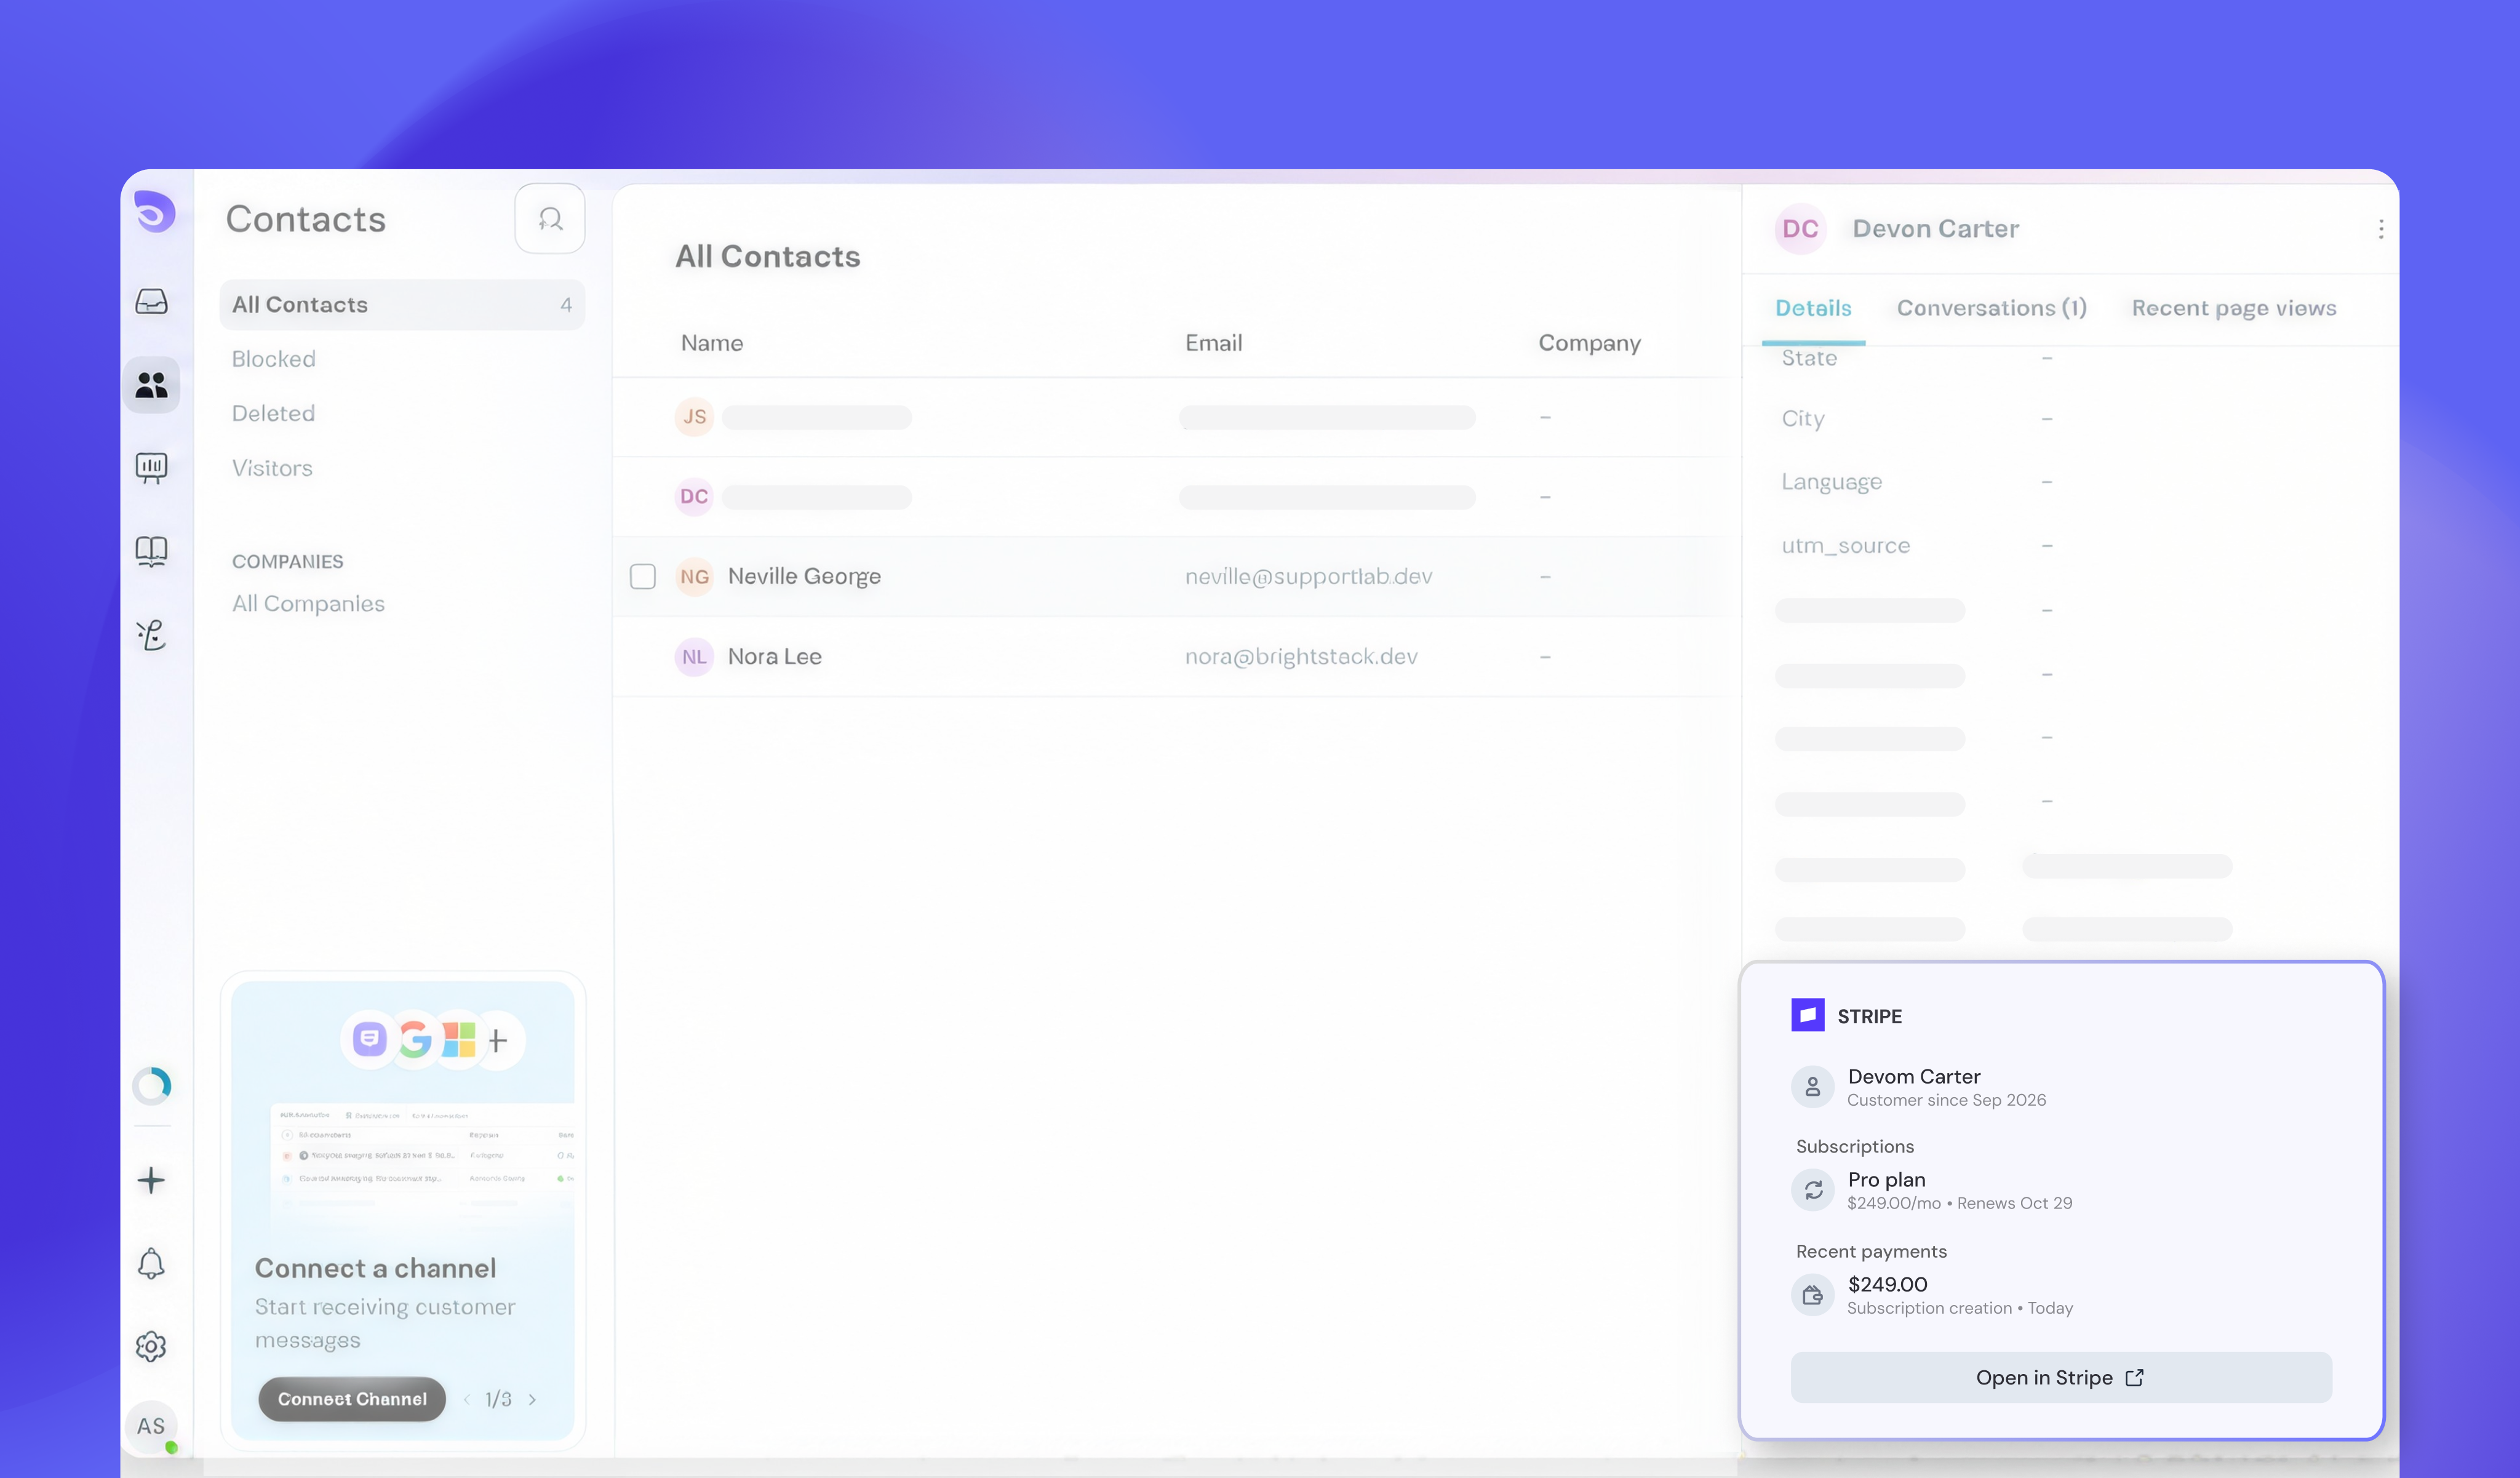Check the Neville George row checkbox

tap(643, 577)
